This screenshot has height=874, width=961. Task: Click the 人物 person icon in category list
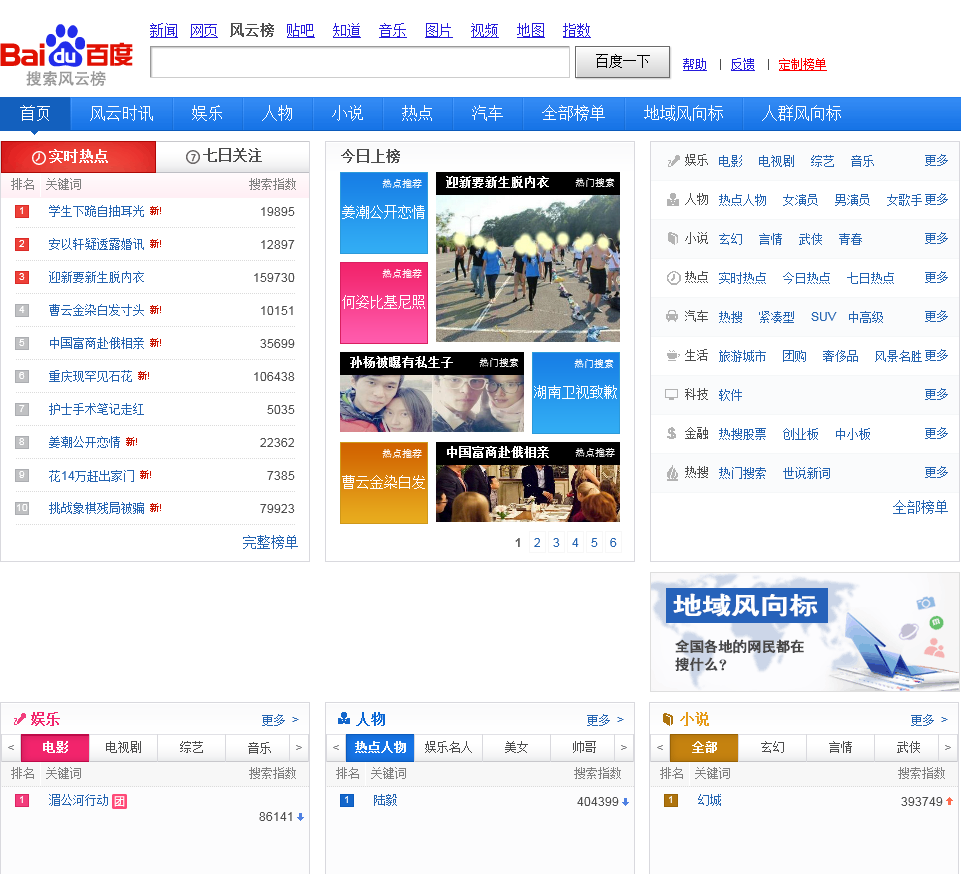click(x=672, y=200)
